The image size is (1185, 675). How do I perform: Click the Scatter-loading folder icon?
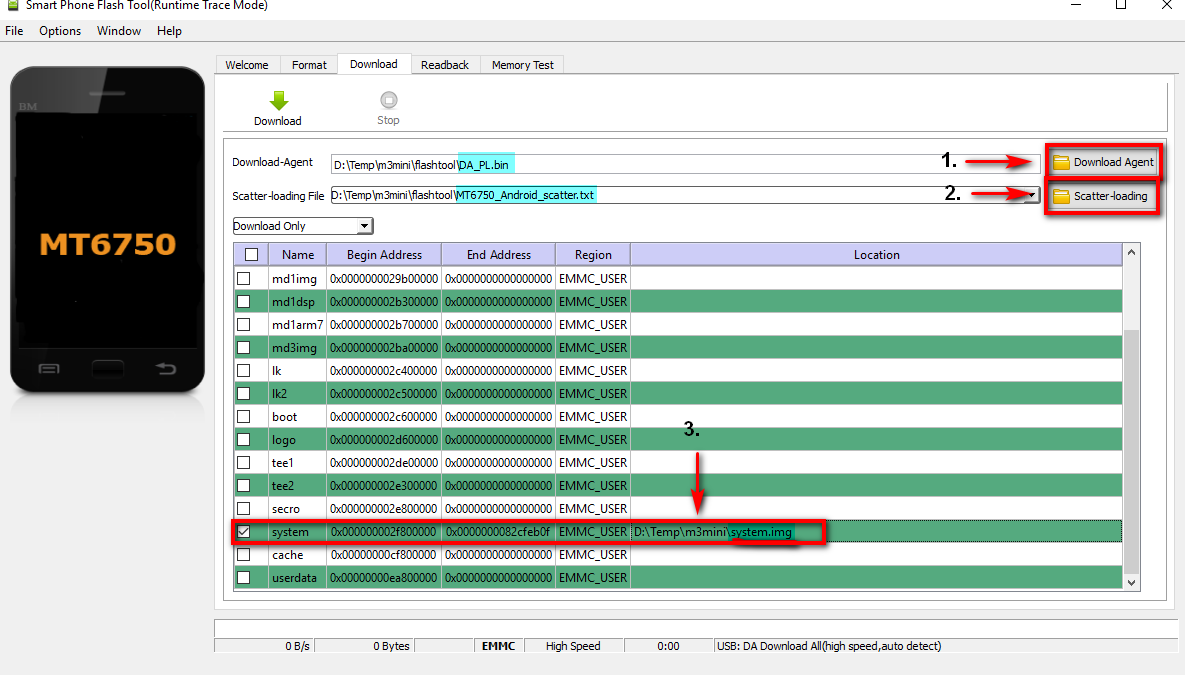tap(1061, 196)
